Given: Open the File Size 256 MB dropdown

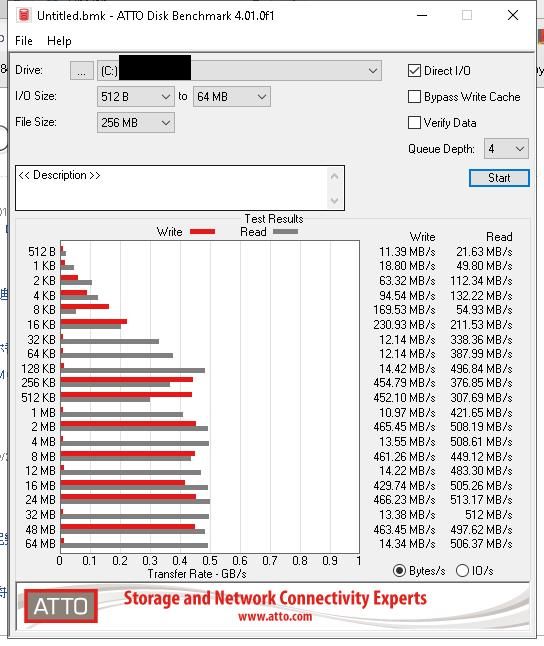Looking at the screenshot, I should [x=136, y=123].
